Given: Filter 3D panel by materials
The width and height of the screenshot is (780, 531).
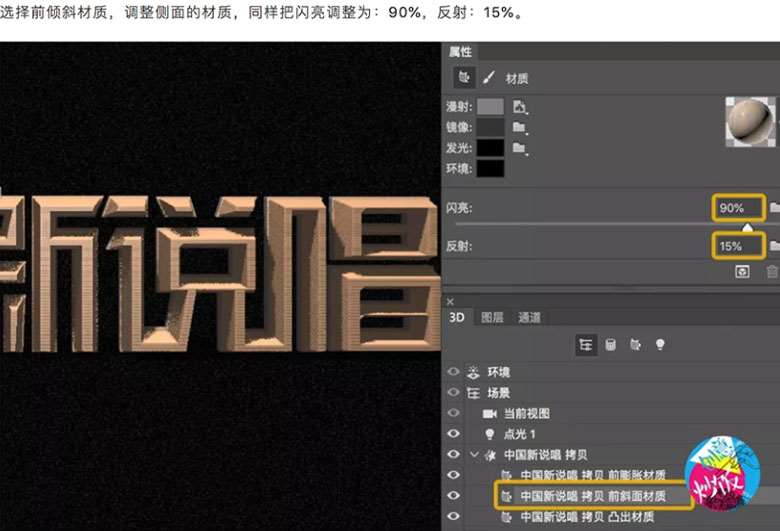Looking at the screenshot, I should 634,345.
